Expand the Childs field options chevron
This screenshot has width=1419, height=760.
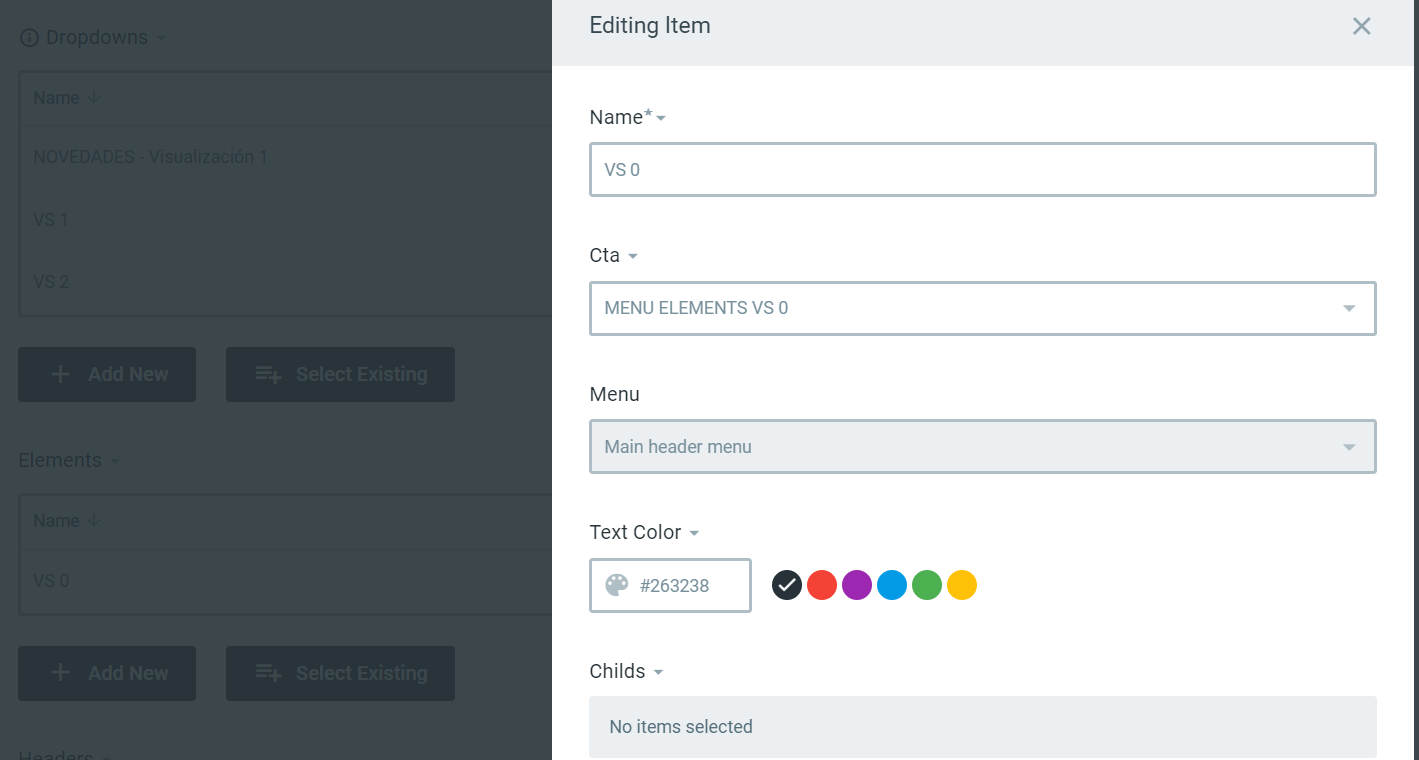(659, 672)
